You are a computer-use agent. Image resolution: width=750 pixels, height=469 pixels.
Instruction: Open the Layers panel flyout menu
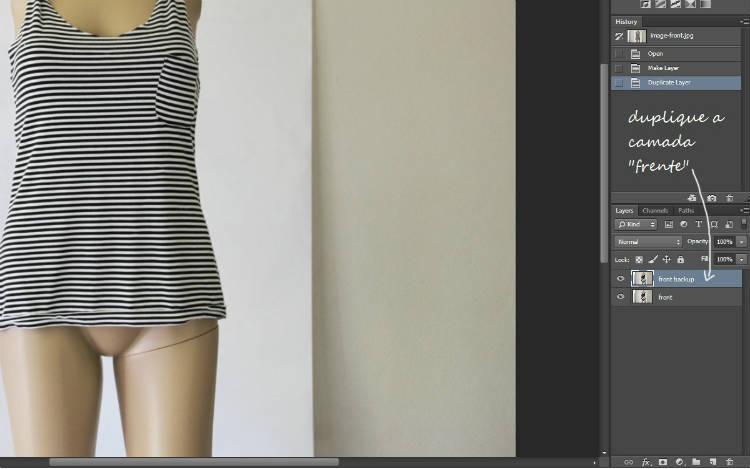744,210
